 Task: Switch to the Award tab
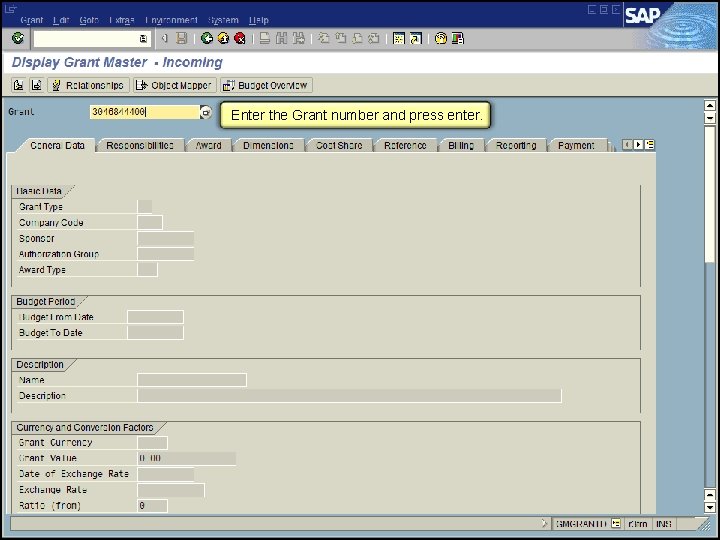pyautogui.click(x=208, y=146)
